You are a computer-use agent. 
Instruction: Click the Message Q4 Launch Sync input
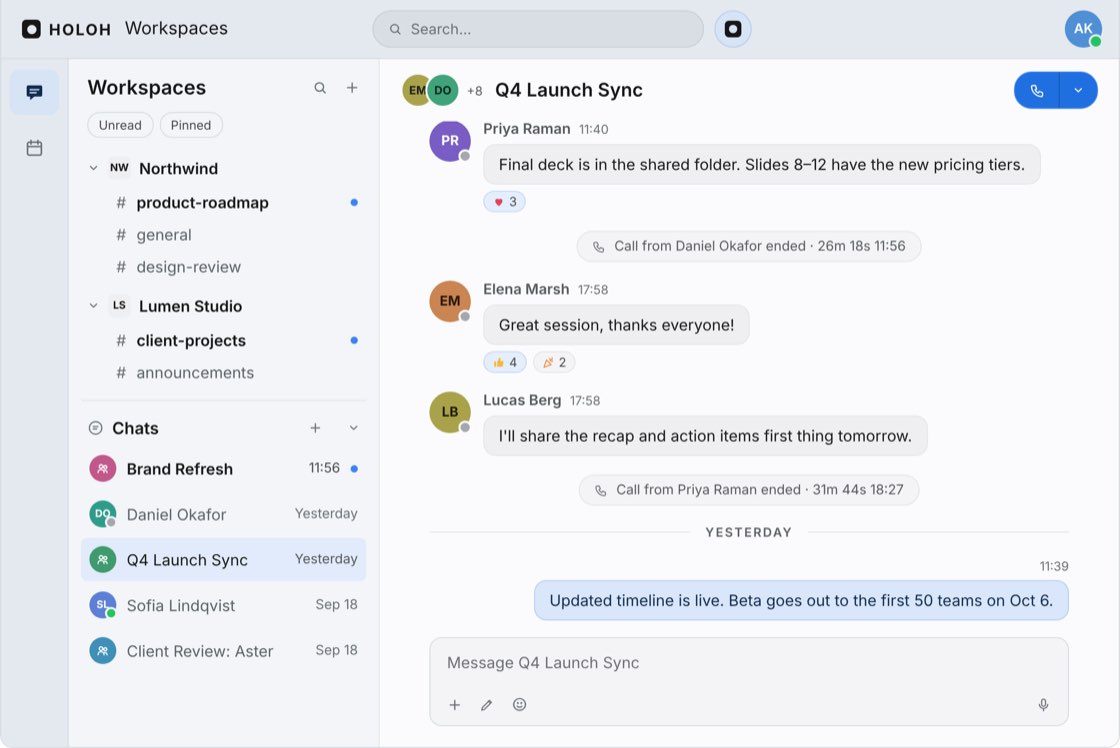pyautogui.click(x=749, y=663)
